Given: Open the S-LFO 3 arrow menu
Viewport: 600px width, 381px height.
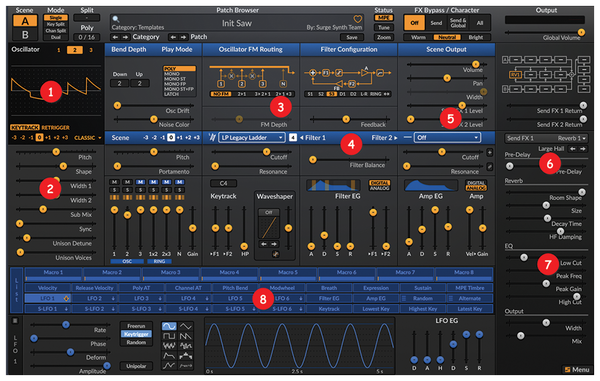Looking at the screenshot, I should point(160,309).
